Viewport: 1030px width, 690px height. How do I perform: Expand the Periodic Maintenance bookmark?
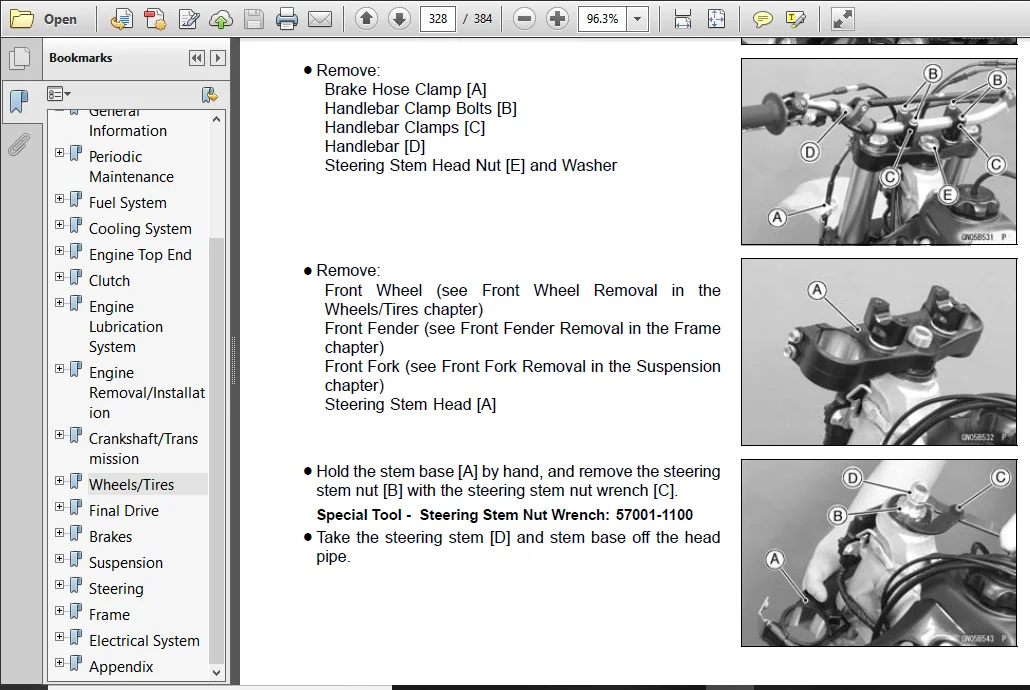coord(59,152)
